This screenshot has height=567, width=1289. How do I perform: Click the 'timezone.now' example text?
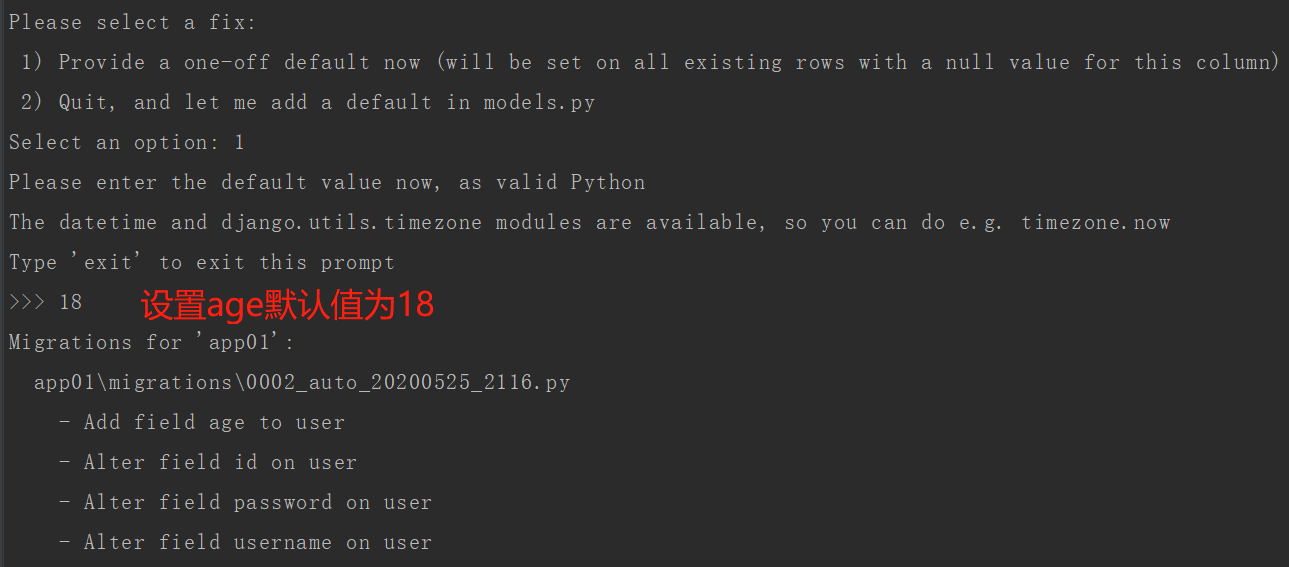click(1095, 222)
